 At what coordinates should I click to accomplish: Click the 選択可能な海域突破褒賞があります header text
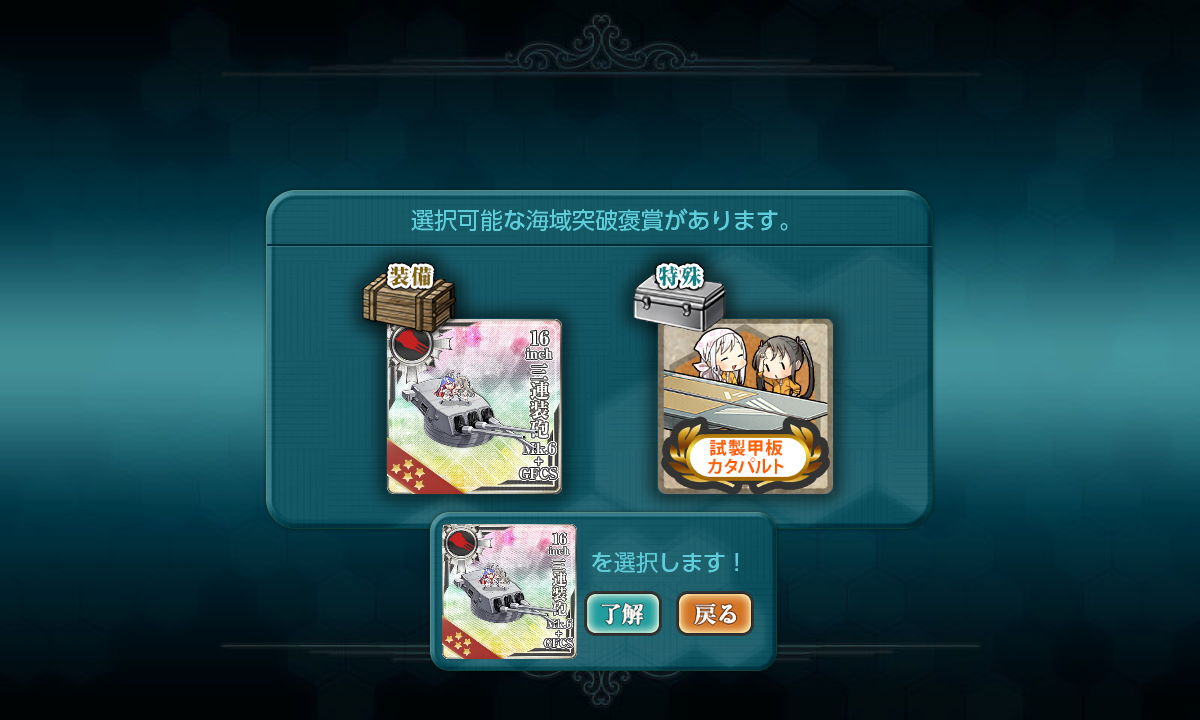coord(602,220)
